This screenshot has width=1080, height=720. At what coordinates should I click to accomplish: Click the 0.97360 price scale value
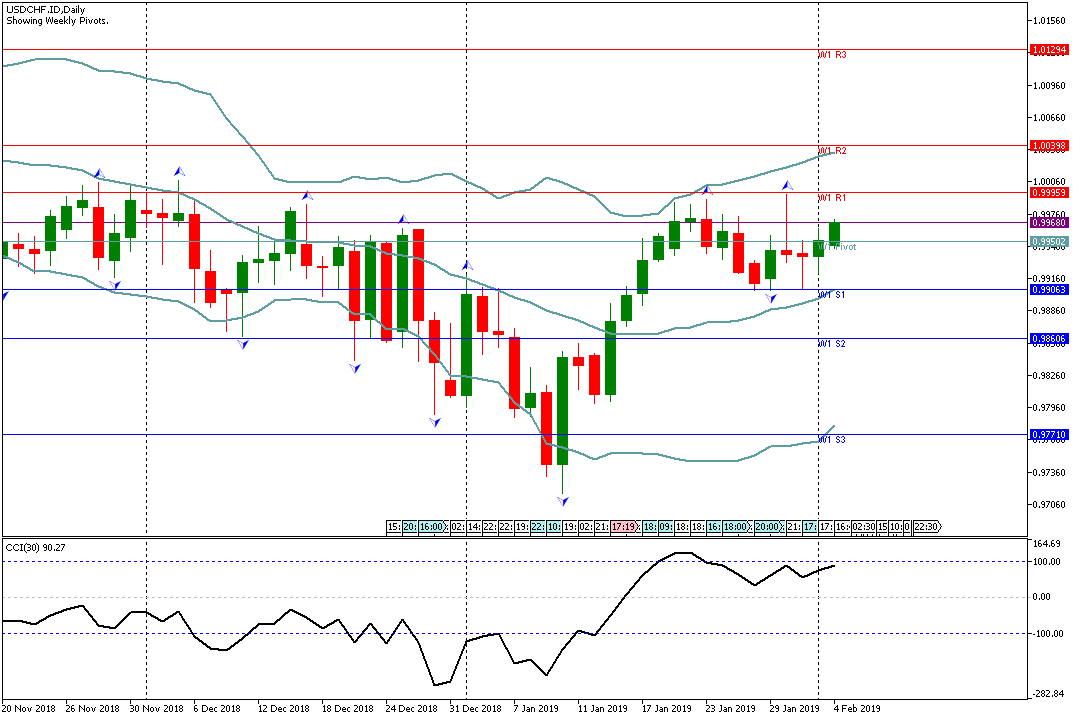pyautogui.click(x=1049, y=473)
